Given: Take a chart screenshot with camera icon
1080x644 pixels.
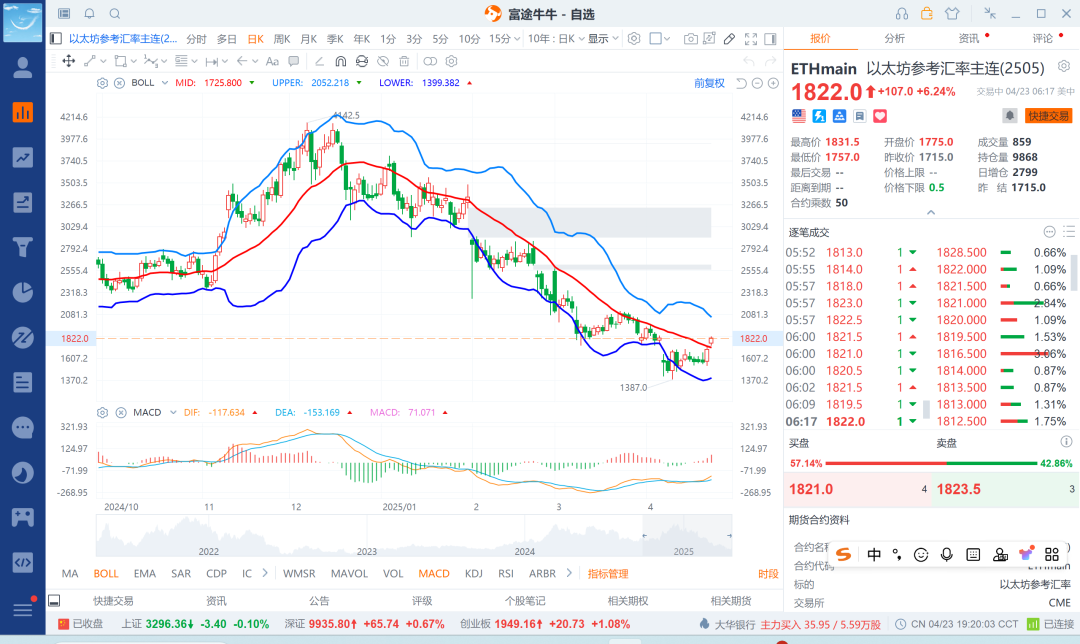Looking at the screenshot, I should [689, 39].
